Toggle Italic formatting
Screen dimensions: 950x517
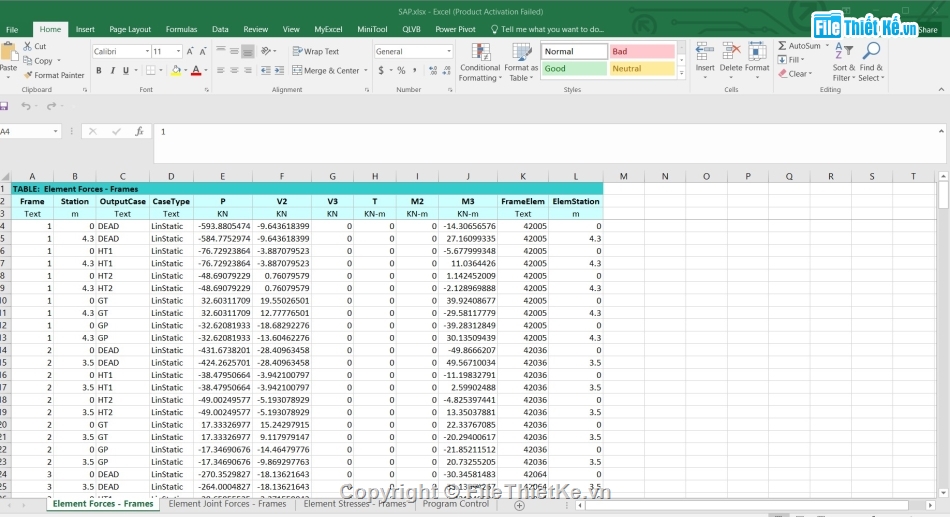113,70
